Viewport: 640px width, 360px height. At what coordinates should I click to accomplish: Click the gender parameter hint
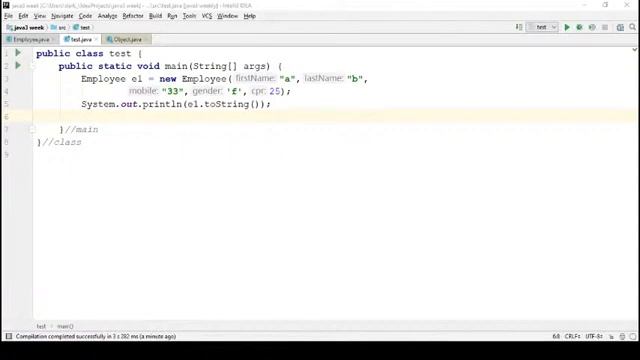[x=208, y=91]
